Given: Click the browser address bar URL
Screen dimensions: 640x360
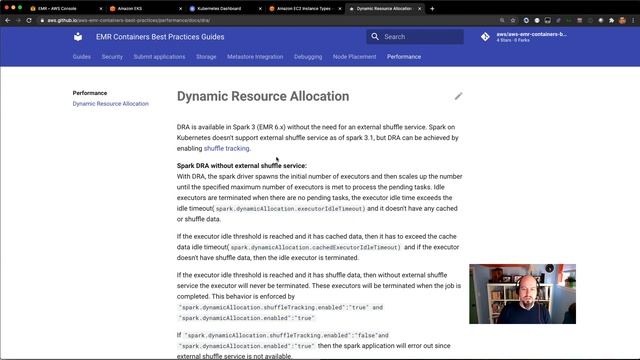Looking at the screenshot, I should 129,20.
